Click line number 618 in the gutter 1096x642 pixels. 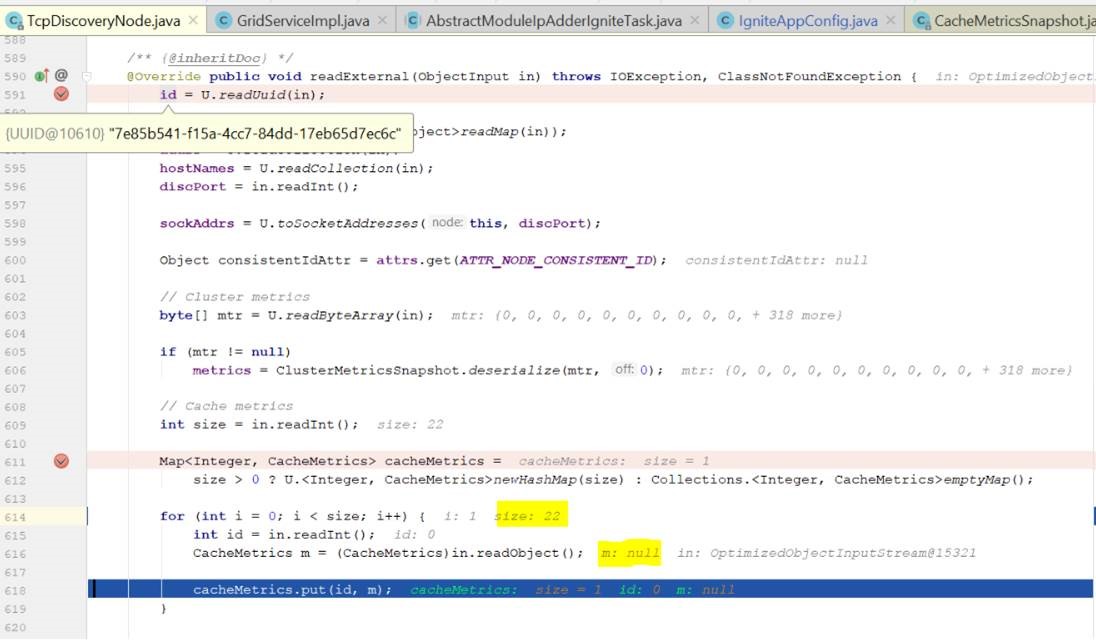[x=15, y=590]
